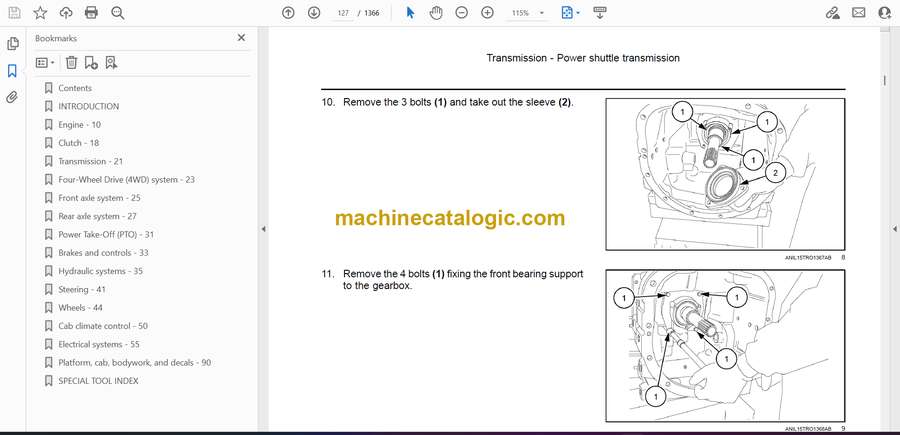This screenshot has width=900, height=435.
Task: Click the Print file icon
Action: click(92, 13)
